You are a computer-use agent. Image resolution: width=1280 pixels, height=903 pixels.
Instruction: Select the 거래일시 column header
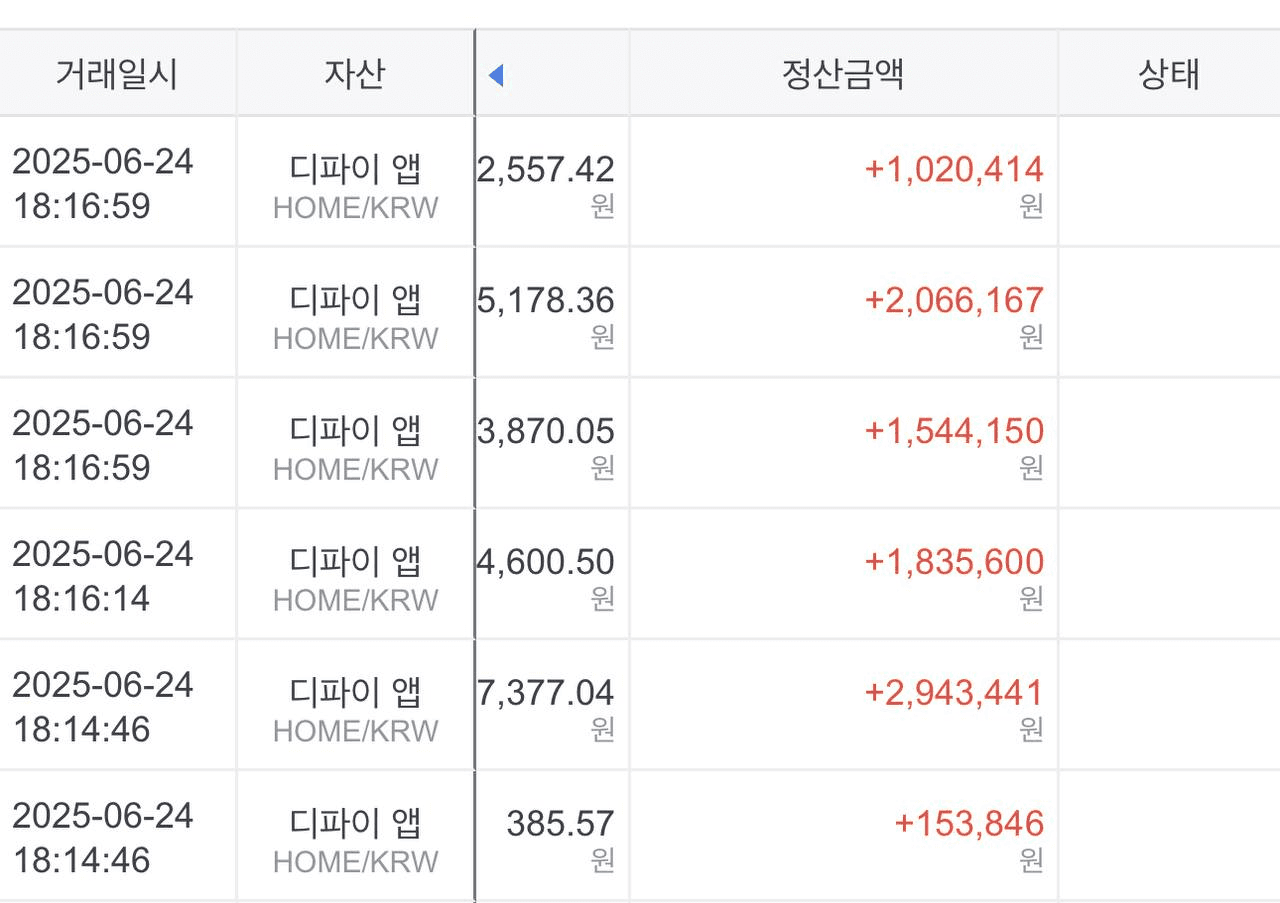(117, 74)
